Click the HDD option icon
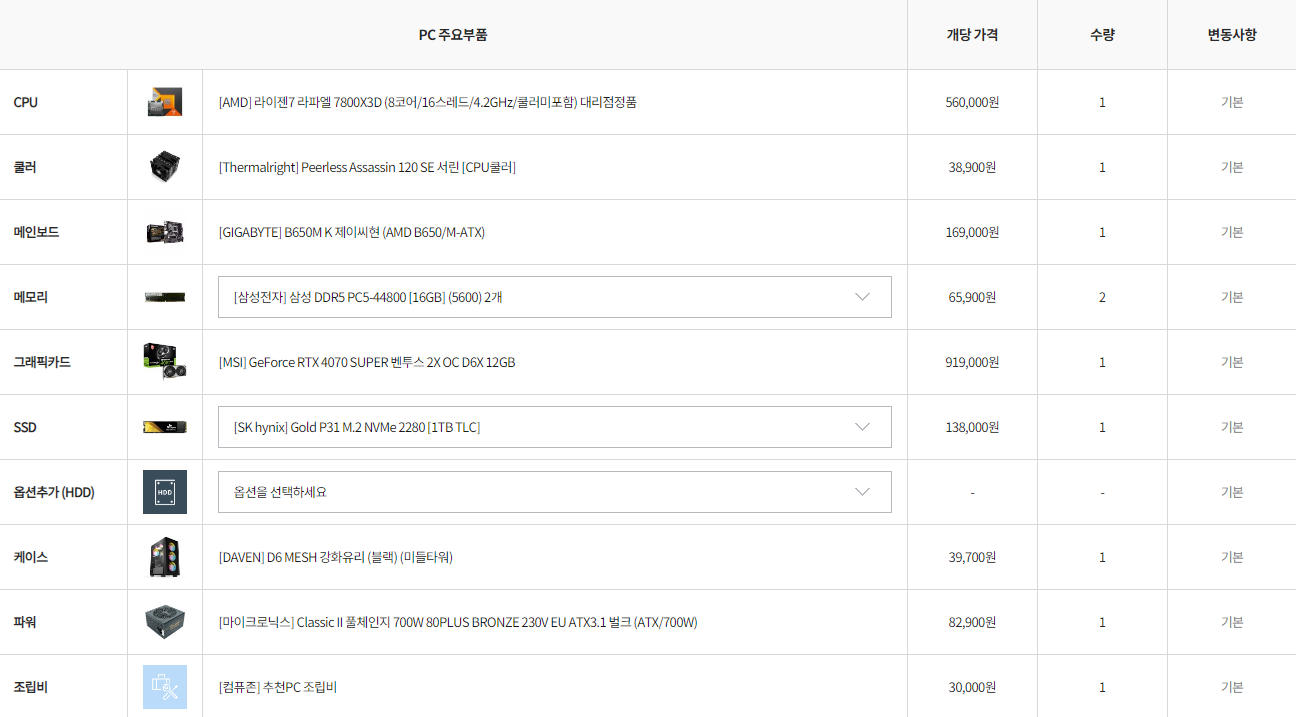1296x717 pixels. click(165, 492)
